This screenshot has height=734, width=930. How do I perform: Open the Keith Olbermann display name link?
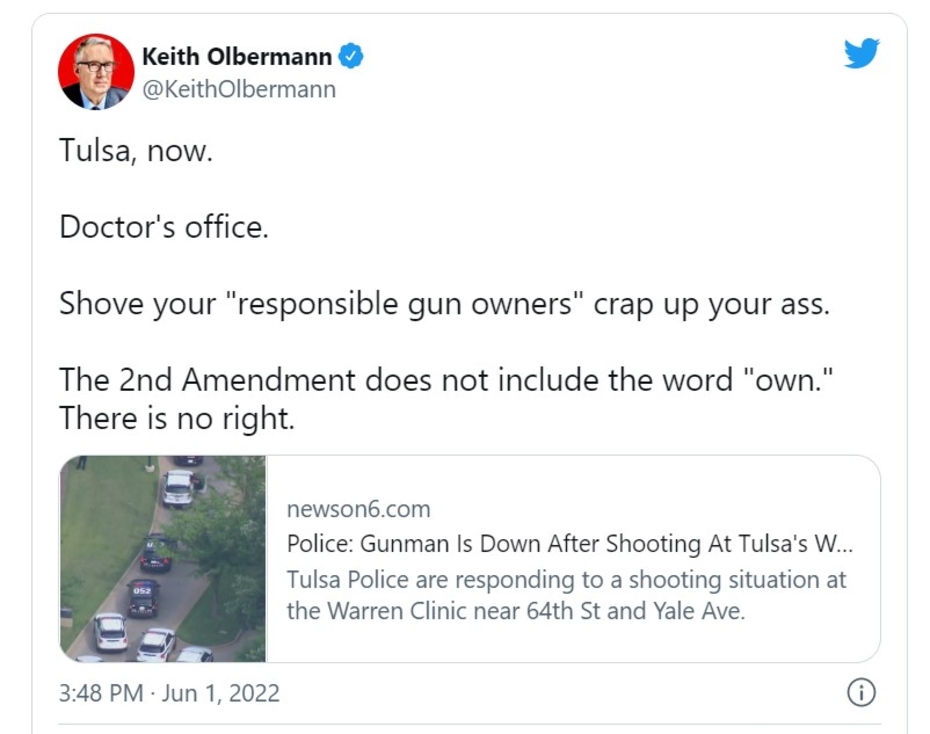tap(237, 57)
